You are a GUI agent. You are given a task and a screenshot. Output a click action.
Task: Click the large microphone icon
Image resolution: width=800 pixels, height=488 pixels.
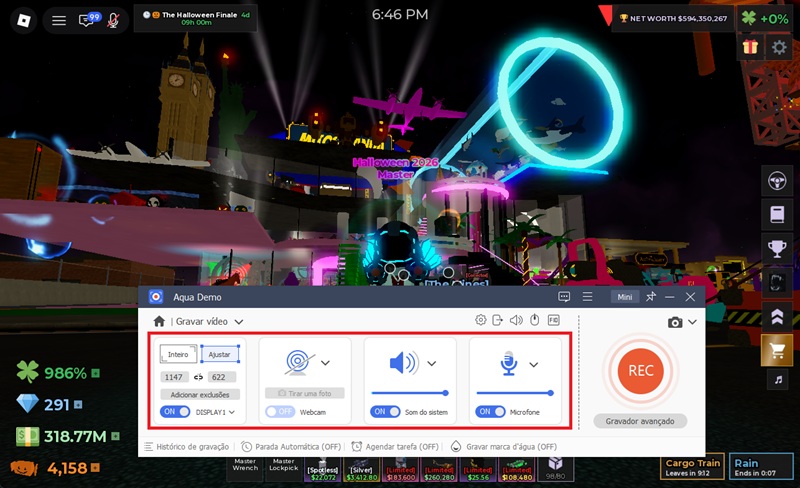coord(509,363)
